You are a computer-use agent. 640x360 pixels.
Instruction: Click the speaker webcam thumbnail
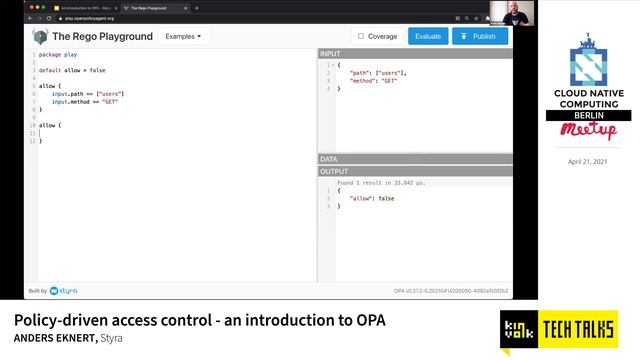pyautogui.click(x=512, y=13)
